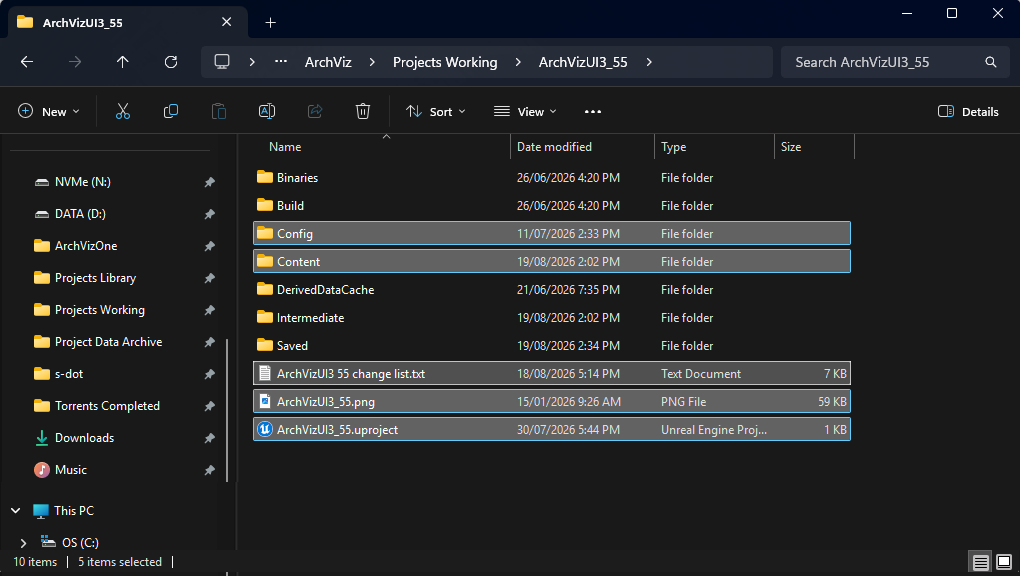Click the PC monitor icon in address bar

pyautogui.click(x=222, y=62)
